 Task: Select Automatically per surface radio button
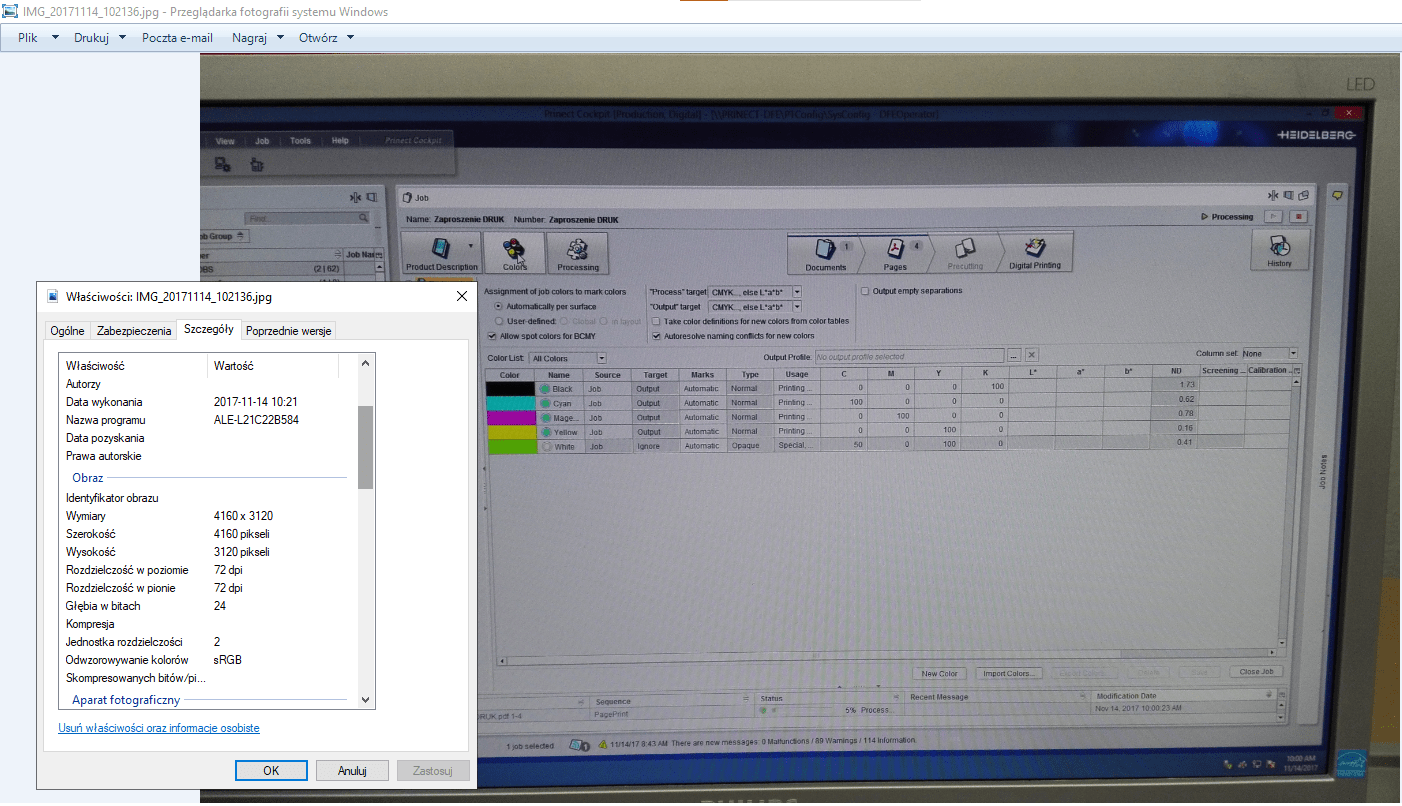pyautogui.click(x=499, y=306)
